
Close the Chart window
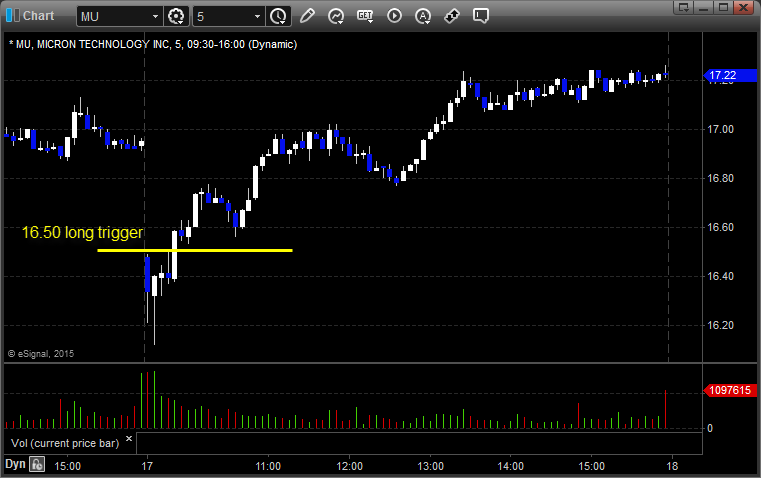[743, 7]
